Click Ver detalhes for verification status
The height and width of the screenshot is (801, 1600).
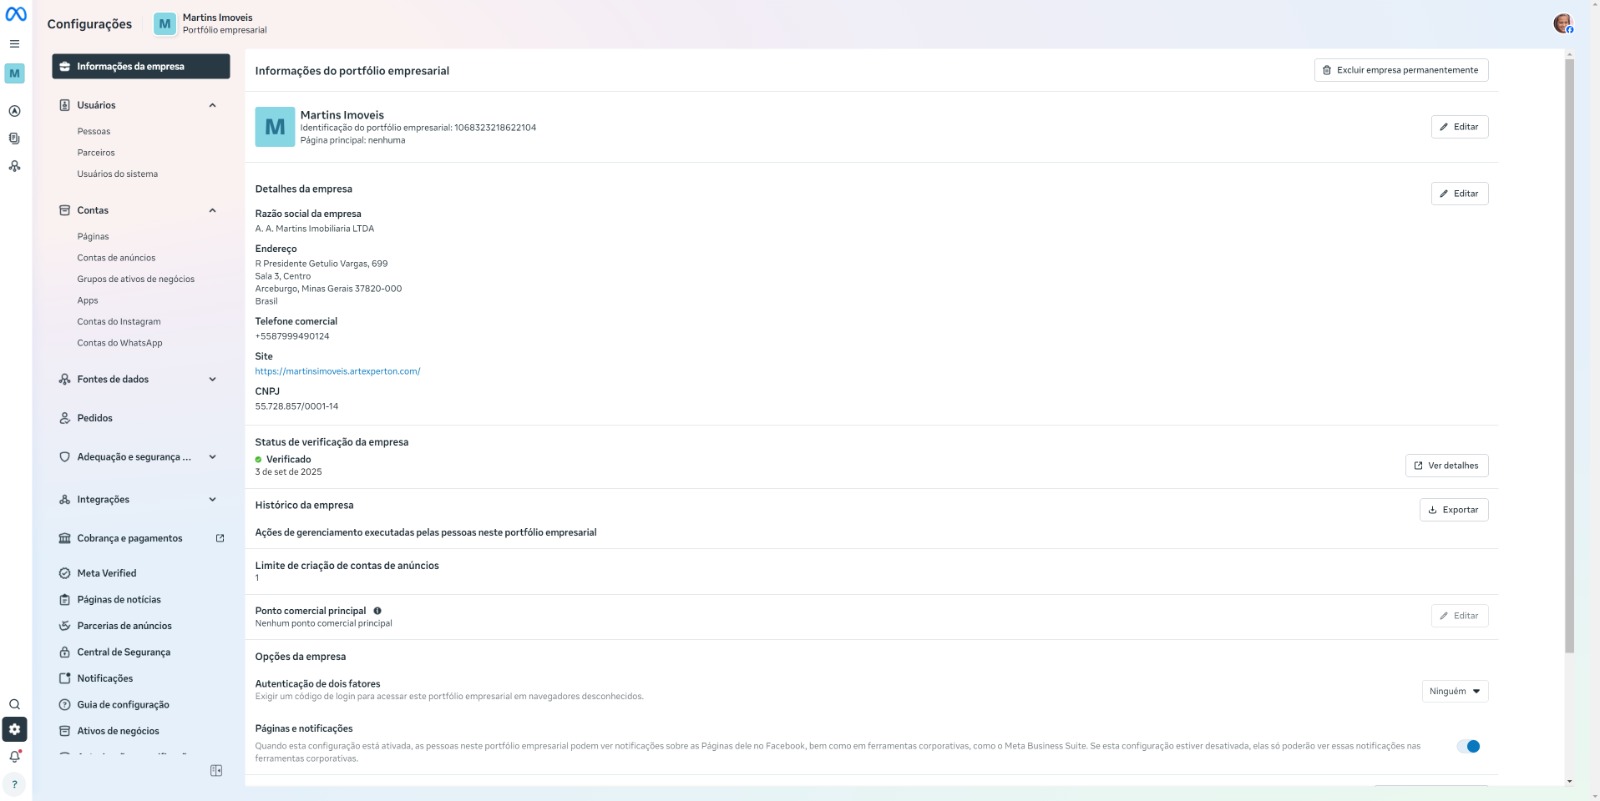click(x=1446, y=466)
